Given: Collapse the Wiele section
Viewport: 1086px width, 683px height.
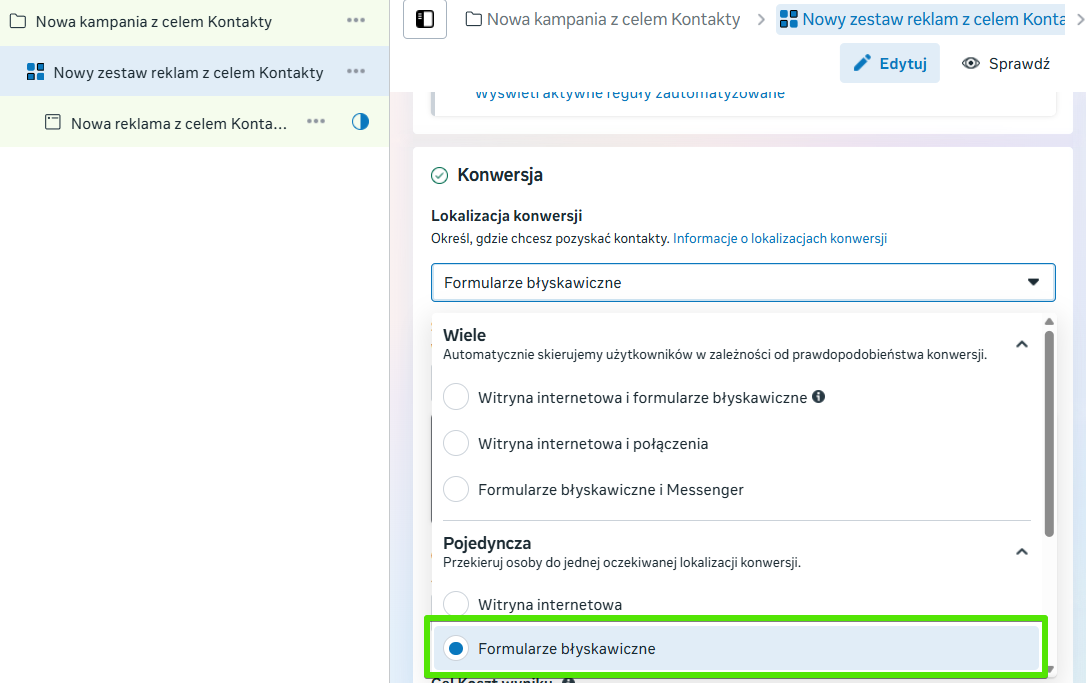Looking at the screenshot, I should (x=1021, y=344).
